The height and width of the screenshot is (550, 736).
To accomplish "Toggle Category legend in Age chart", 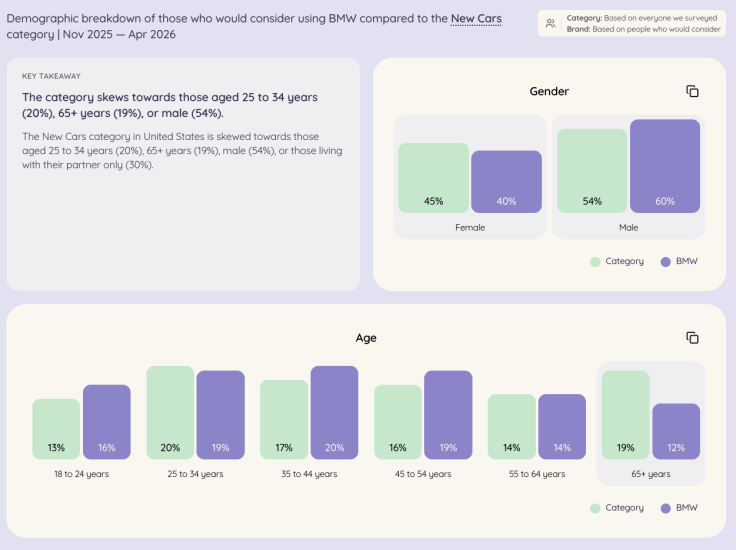I will tap(617, 508).
